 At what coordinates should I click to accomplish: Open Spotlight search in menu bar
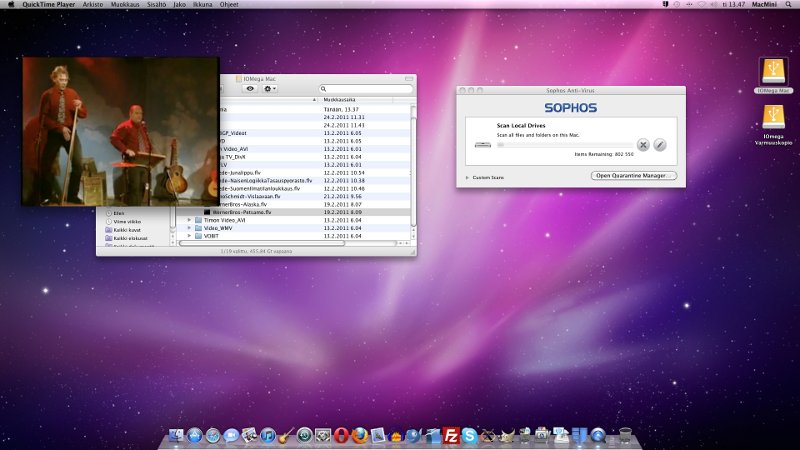789,4
